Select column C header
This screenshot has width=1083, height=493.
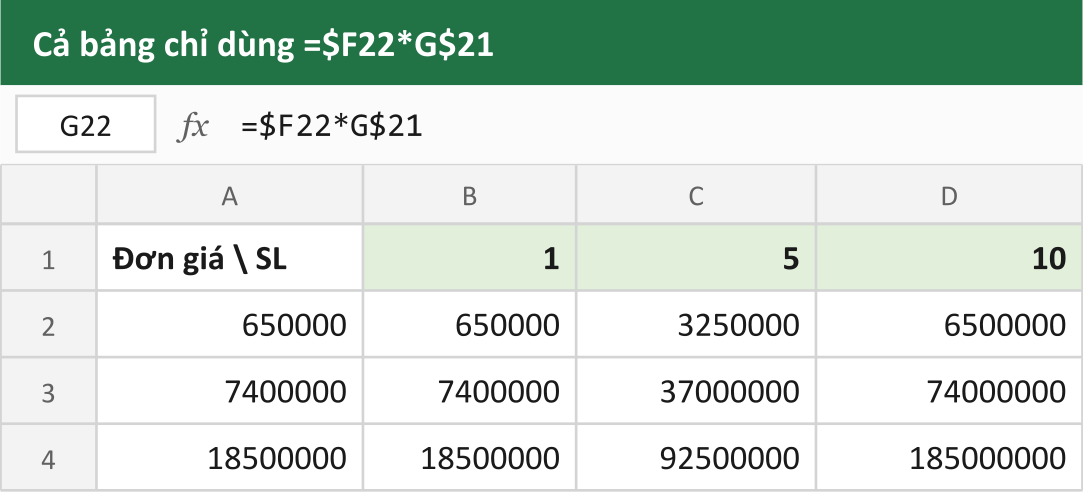(696, 194)
